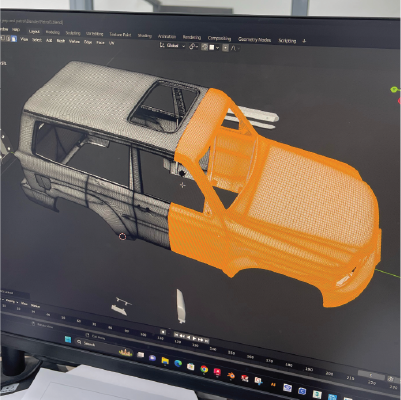Open the Compositing workspace tab

point(219,38)
